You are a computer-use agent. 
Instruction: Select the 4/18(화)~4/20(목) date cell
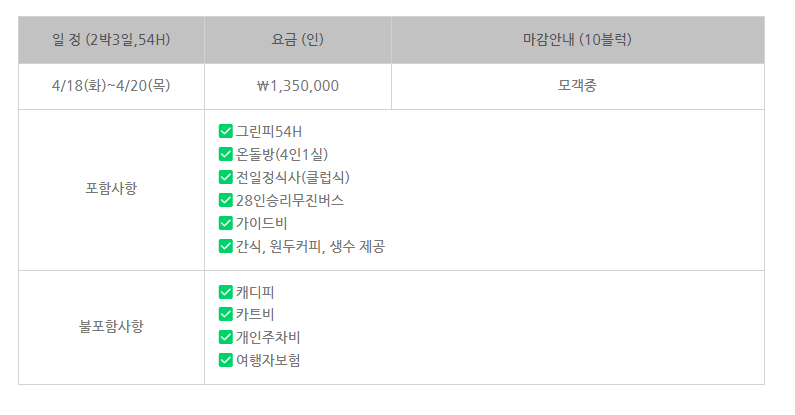[x=112, y=86]
